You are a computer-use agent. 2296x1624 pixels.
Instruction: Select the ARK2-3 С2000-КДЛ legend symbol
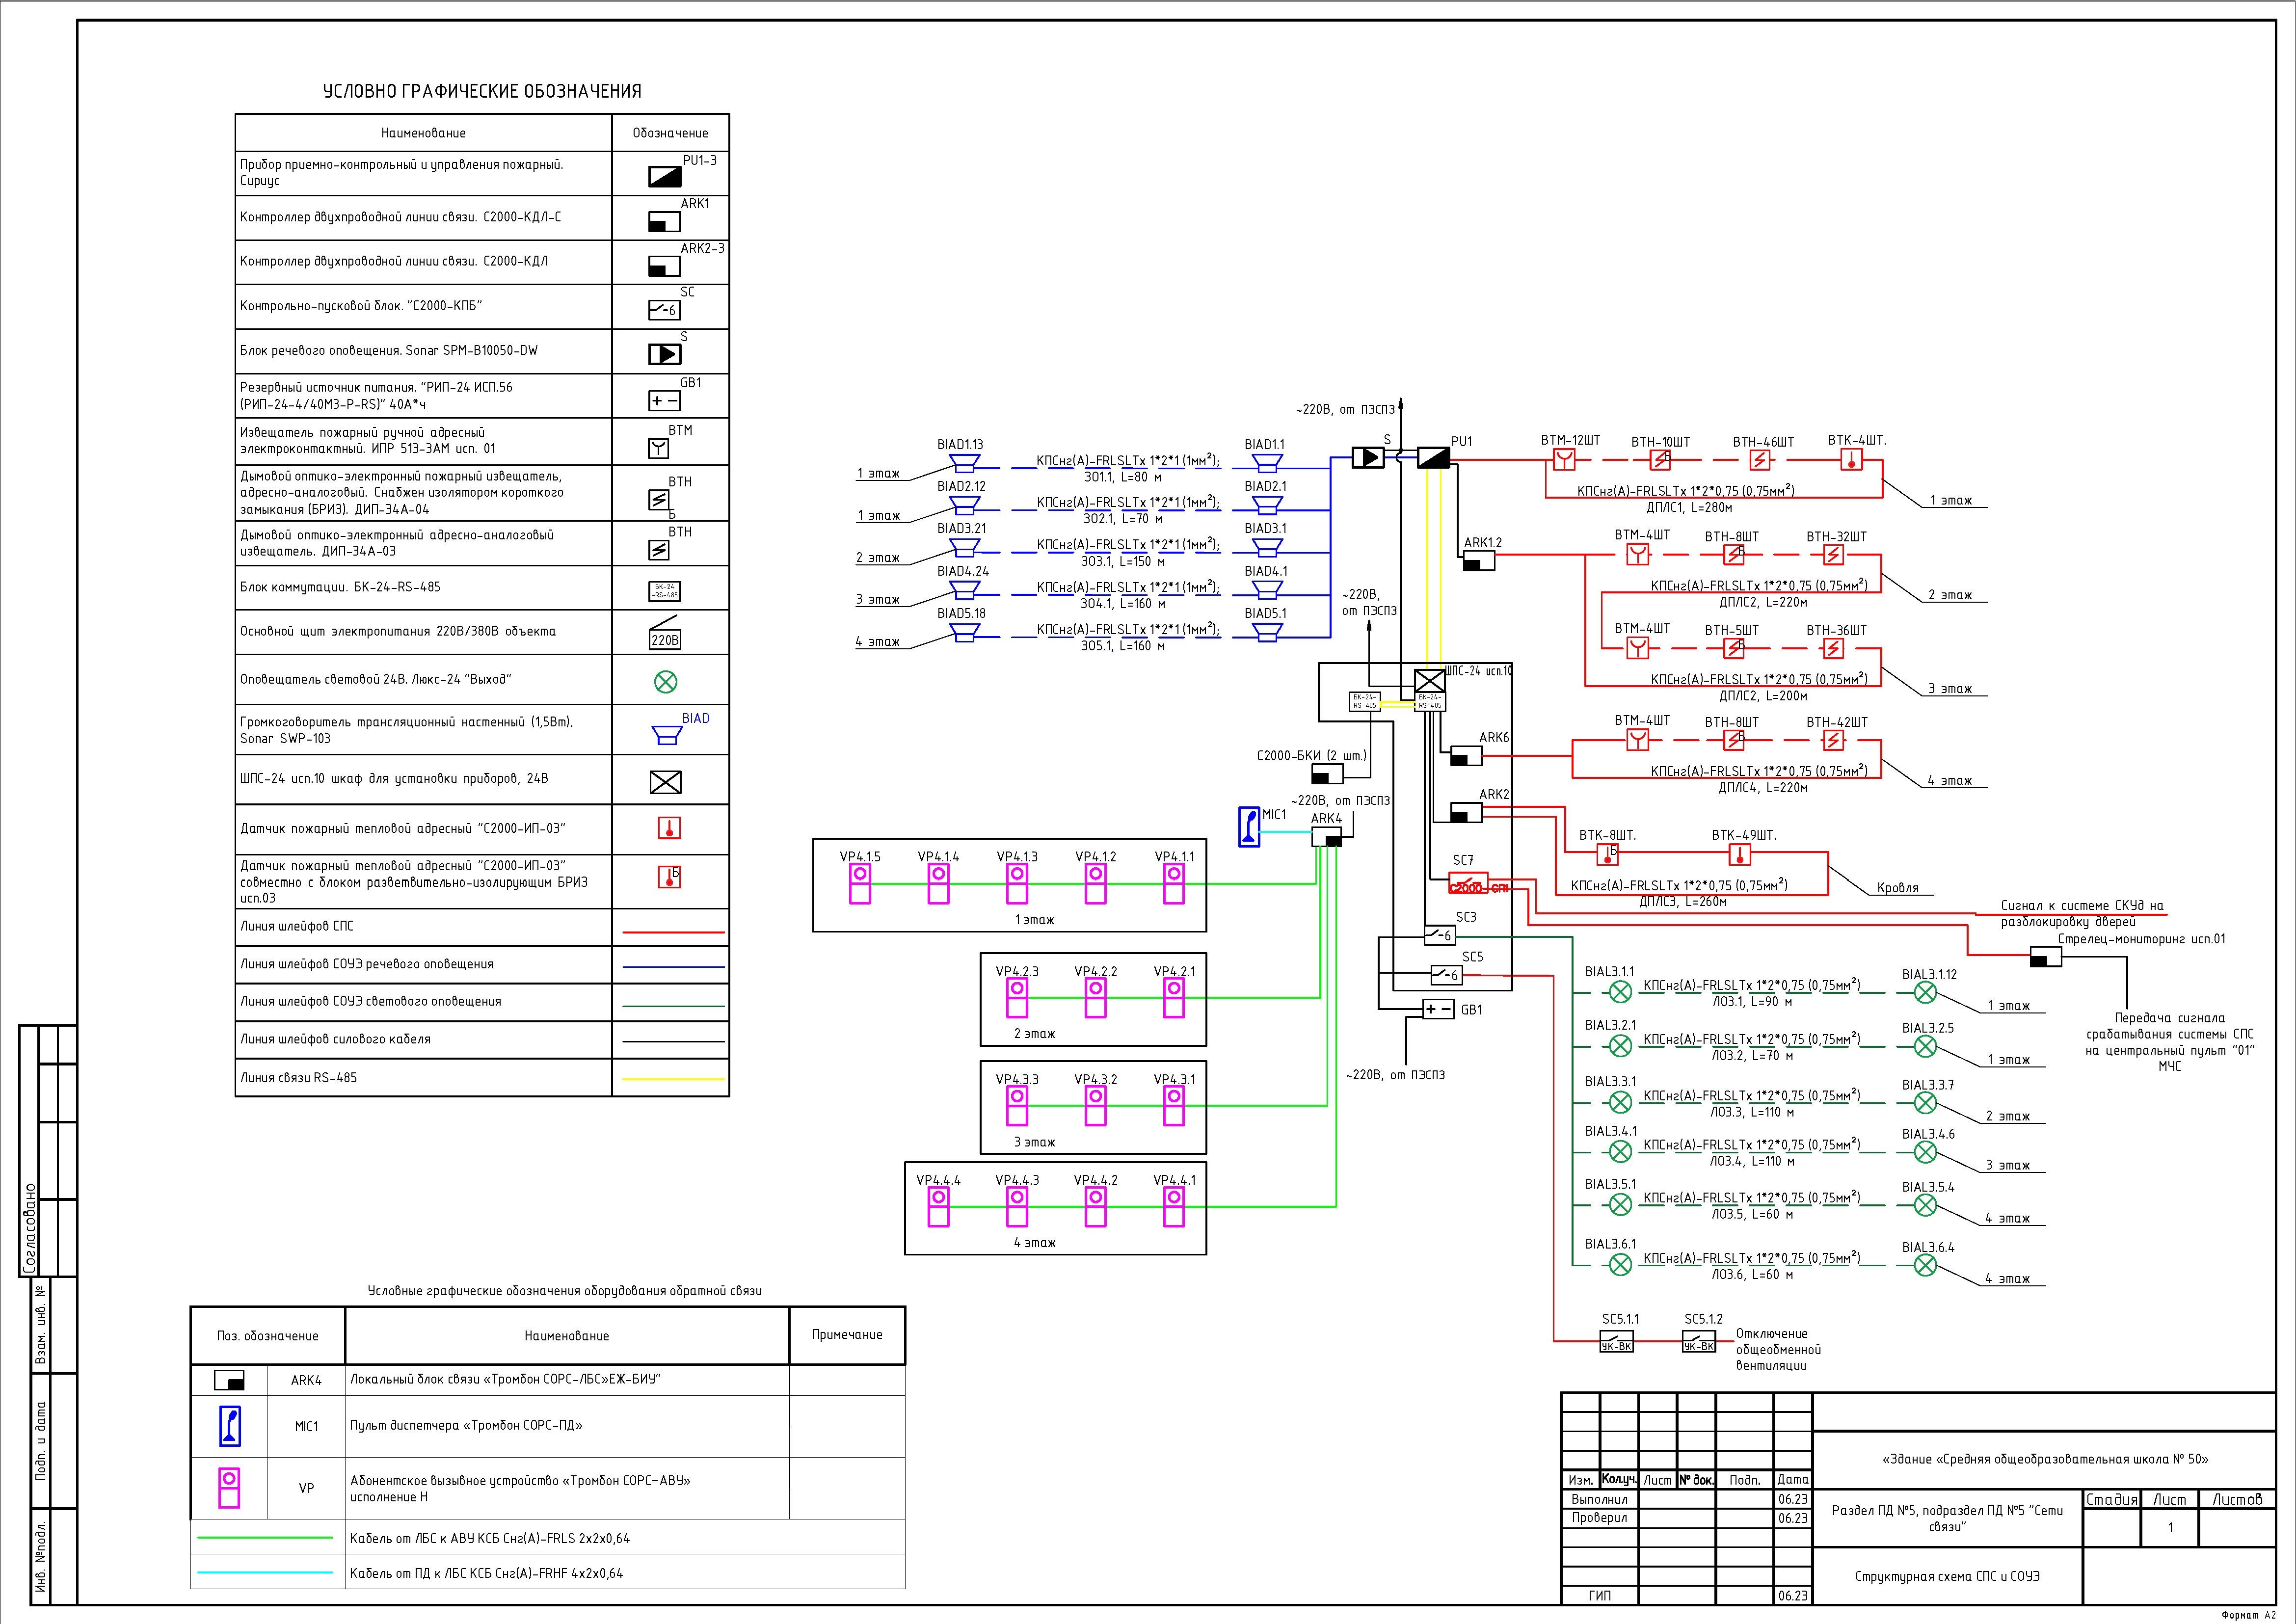click(x=665, y=265)
